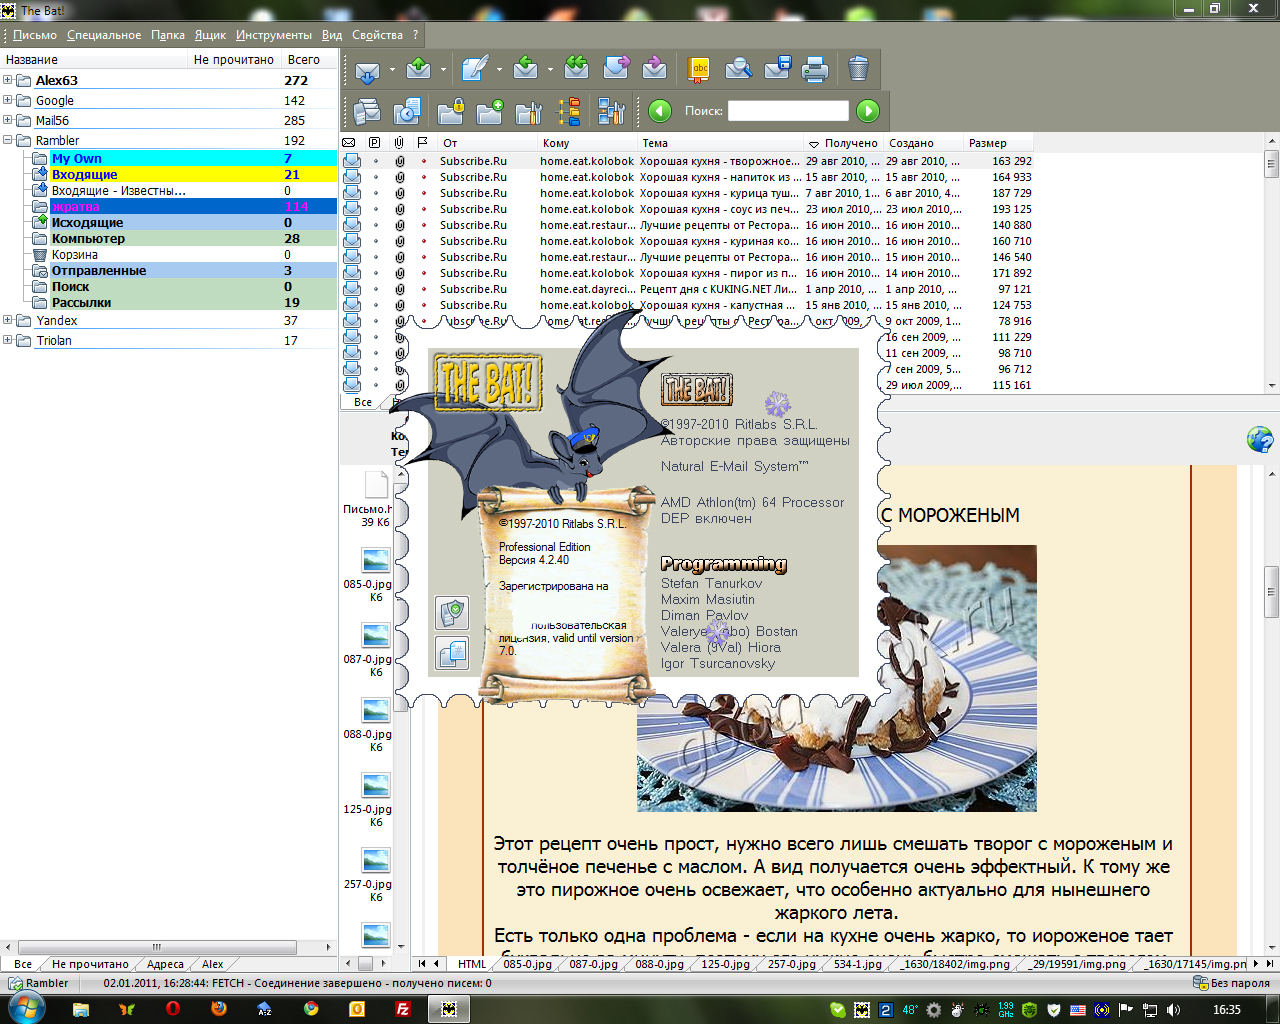
Task: Click the folder with padlock icon
Action: [451, 111]
